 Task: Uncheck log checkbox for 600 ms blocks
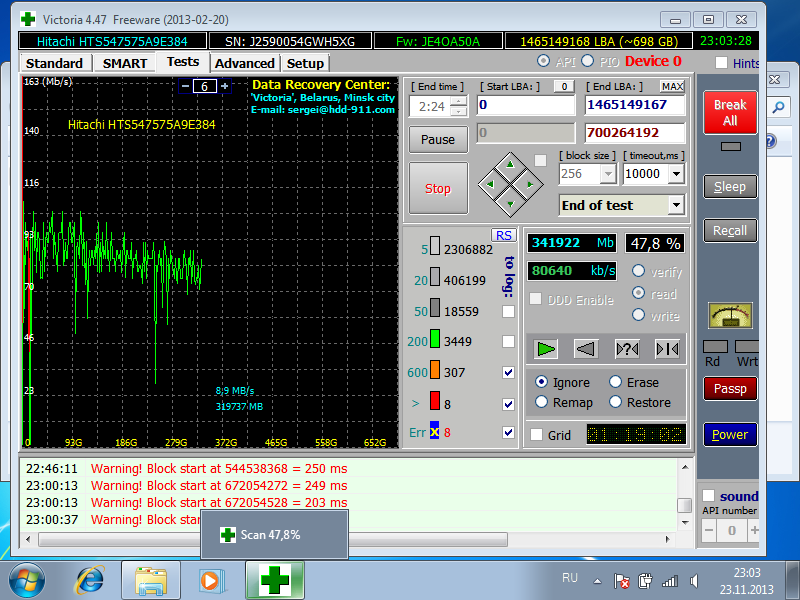pyautogui.click(x=508, y=372)
